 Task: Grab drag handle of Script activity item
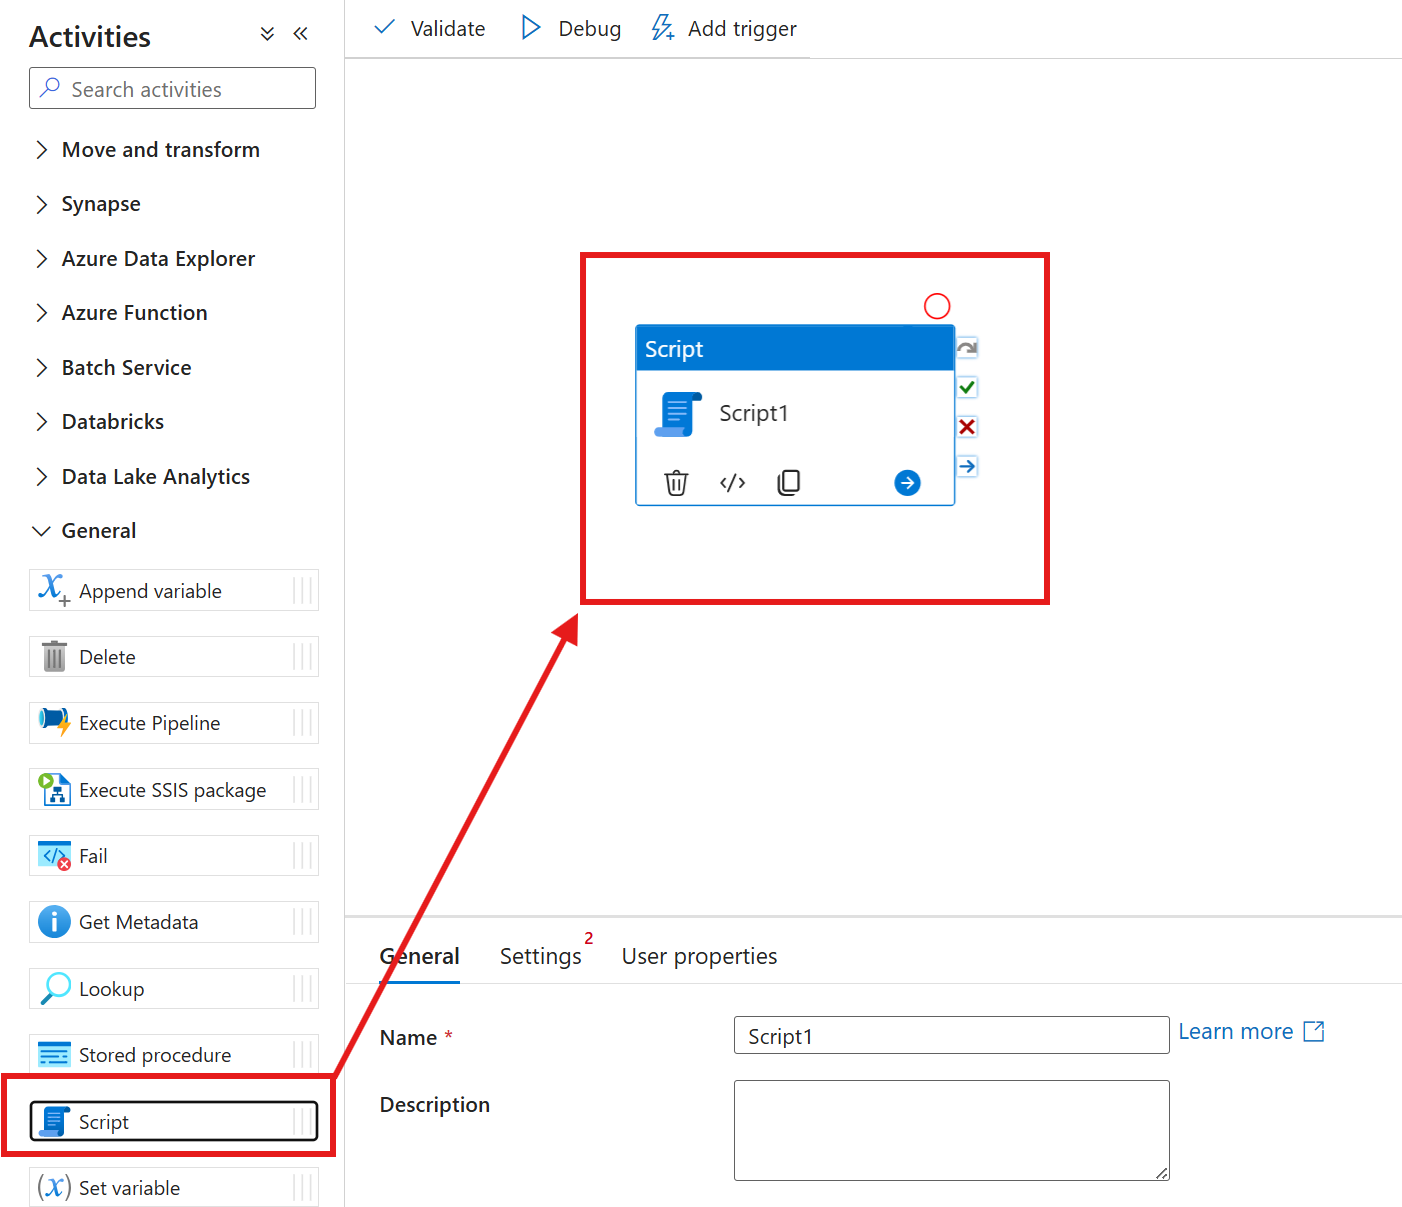(x=303, y=1121)
